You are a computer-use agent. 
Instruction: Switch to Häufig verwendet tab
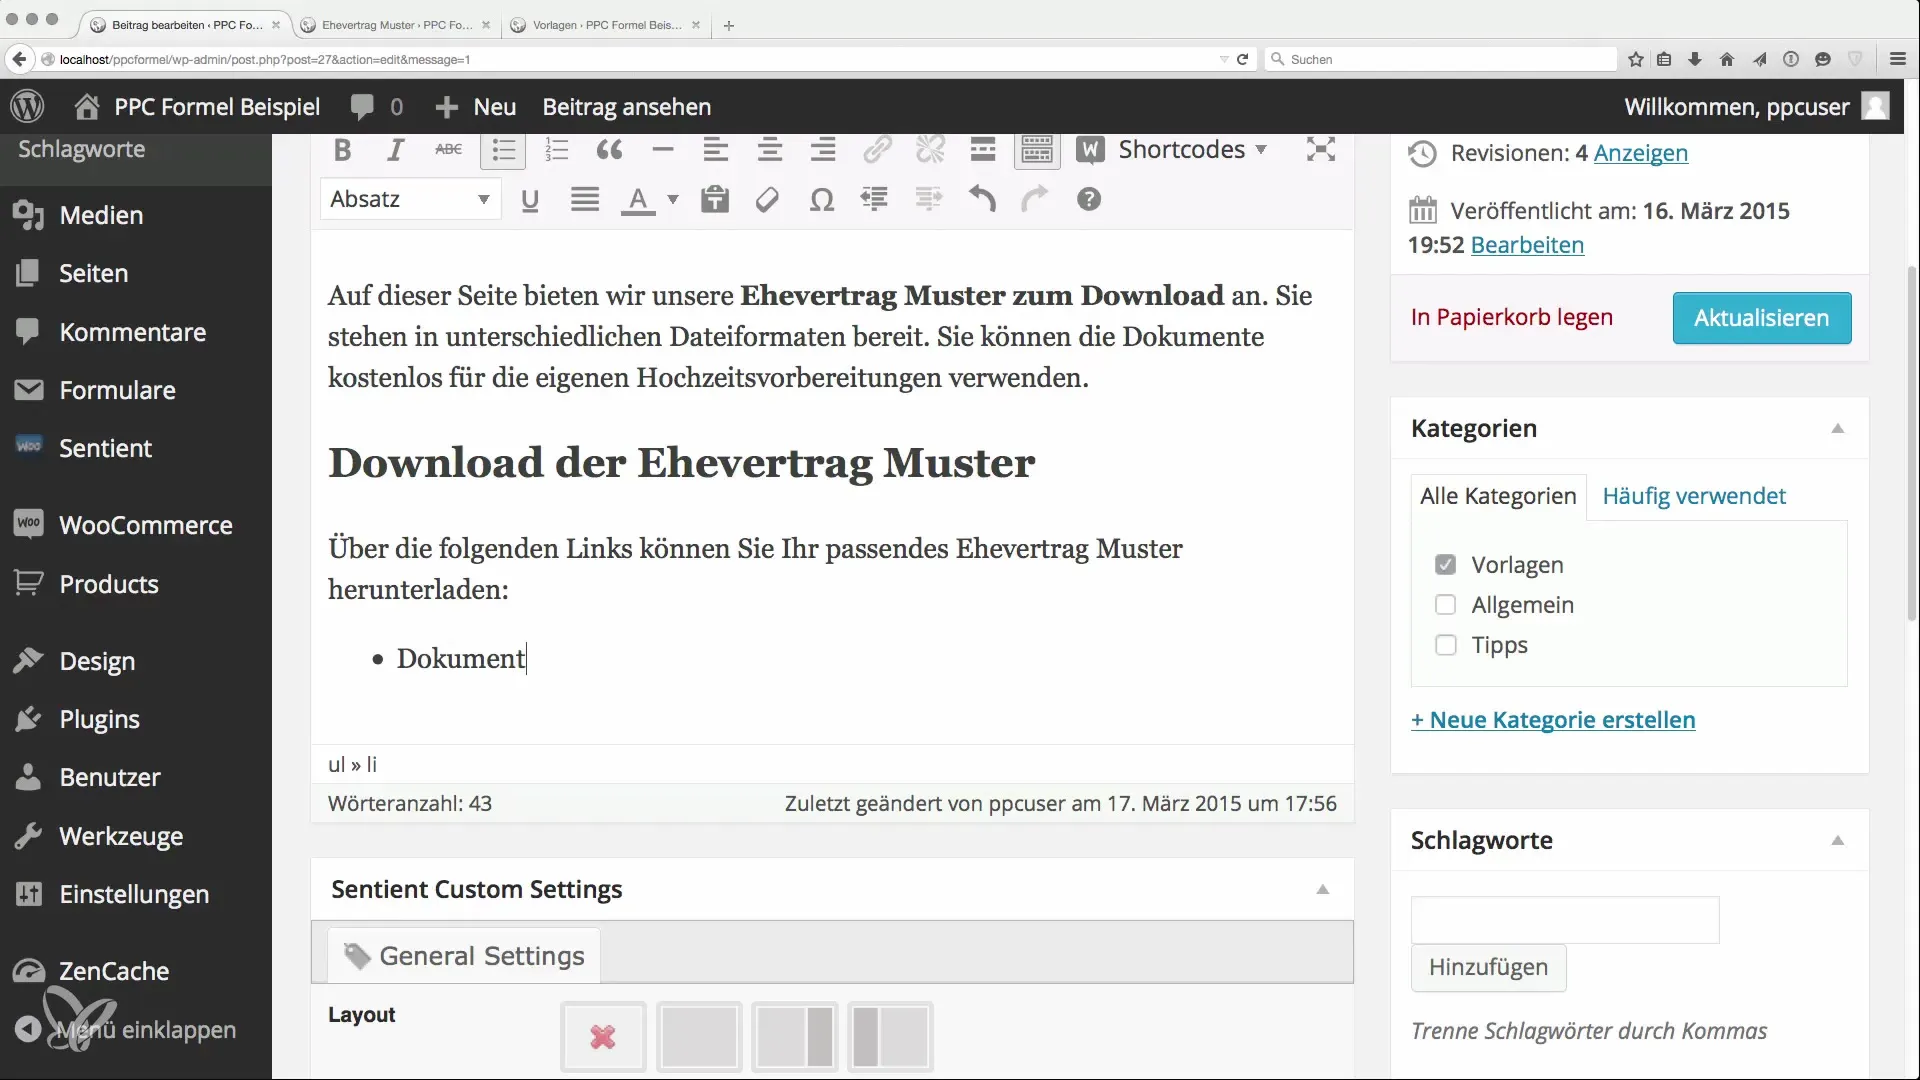pos(1693,496)
